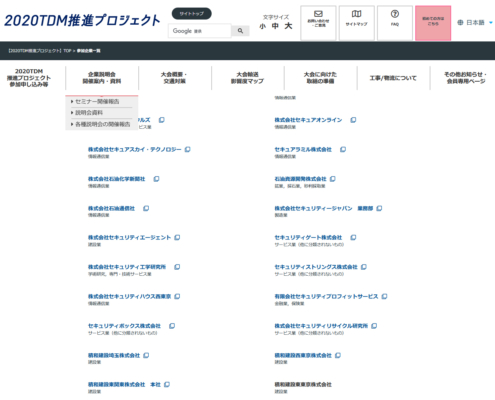The width and height of the screenshot is (495, 400).
Task: Open the 大会輸送影響度マップ menu
Action: click(x=248, y=78)
